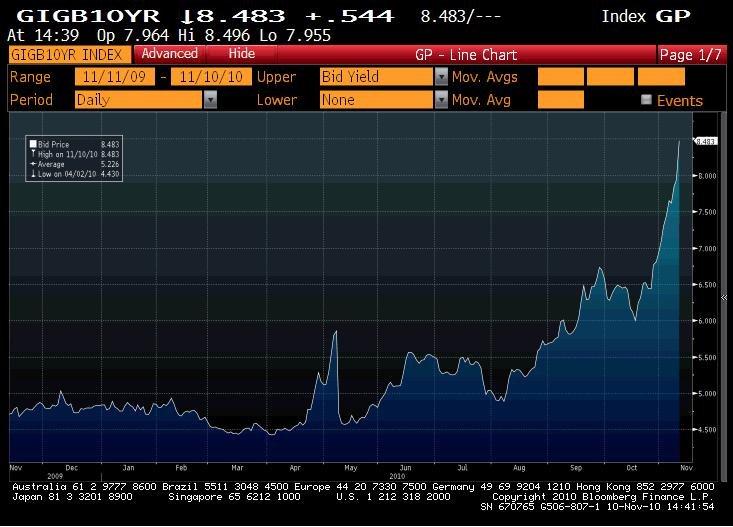Click the range end date field 11/10/10
The image size is (733, 527).
pyautogui.click(x=210, y=77)
